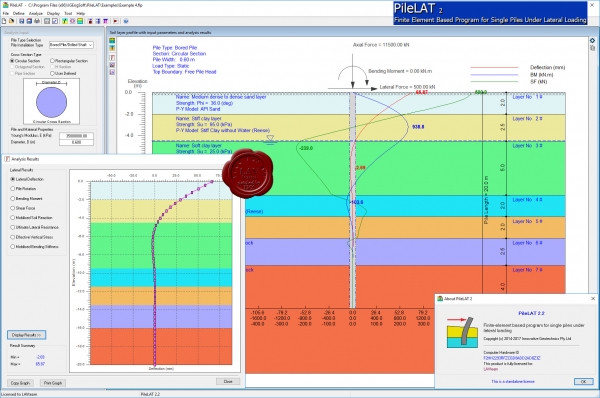Screen dimensions: 600x398
Task: Open the Help menu
Action: (x=80, y=13)
